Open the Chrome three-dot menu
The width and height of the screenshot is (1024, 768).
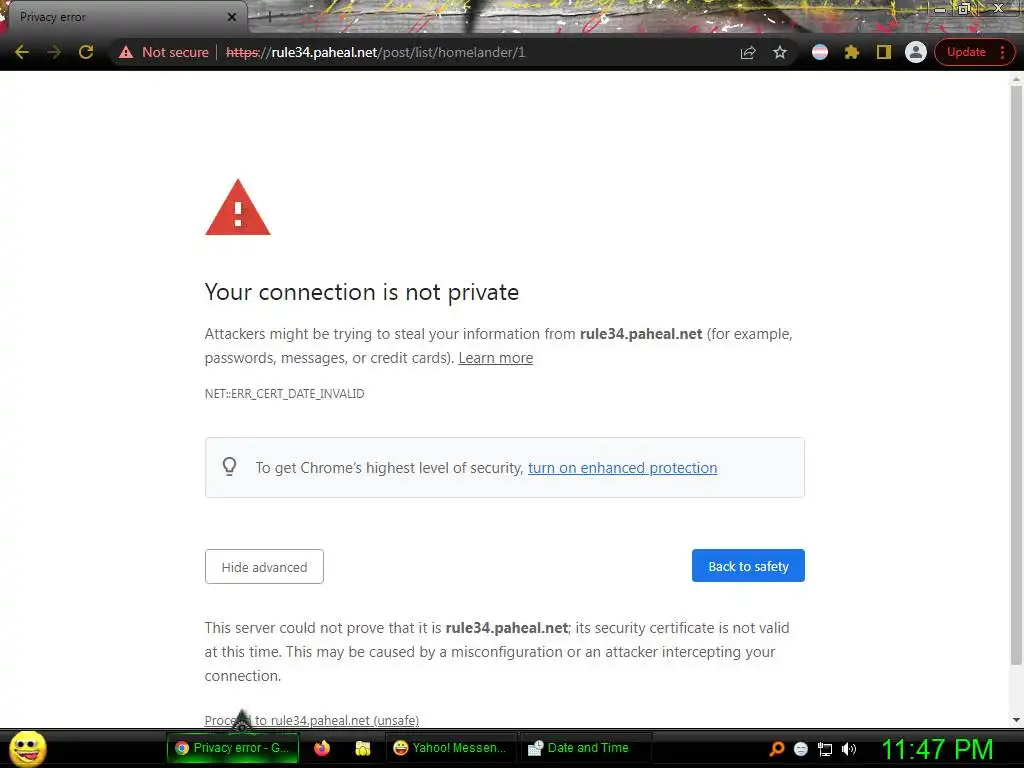[x=1002, y=52]
